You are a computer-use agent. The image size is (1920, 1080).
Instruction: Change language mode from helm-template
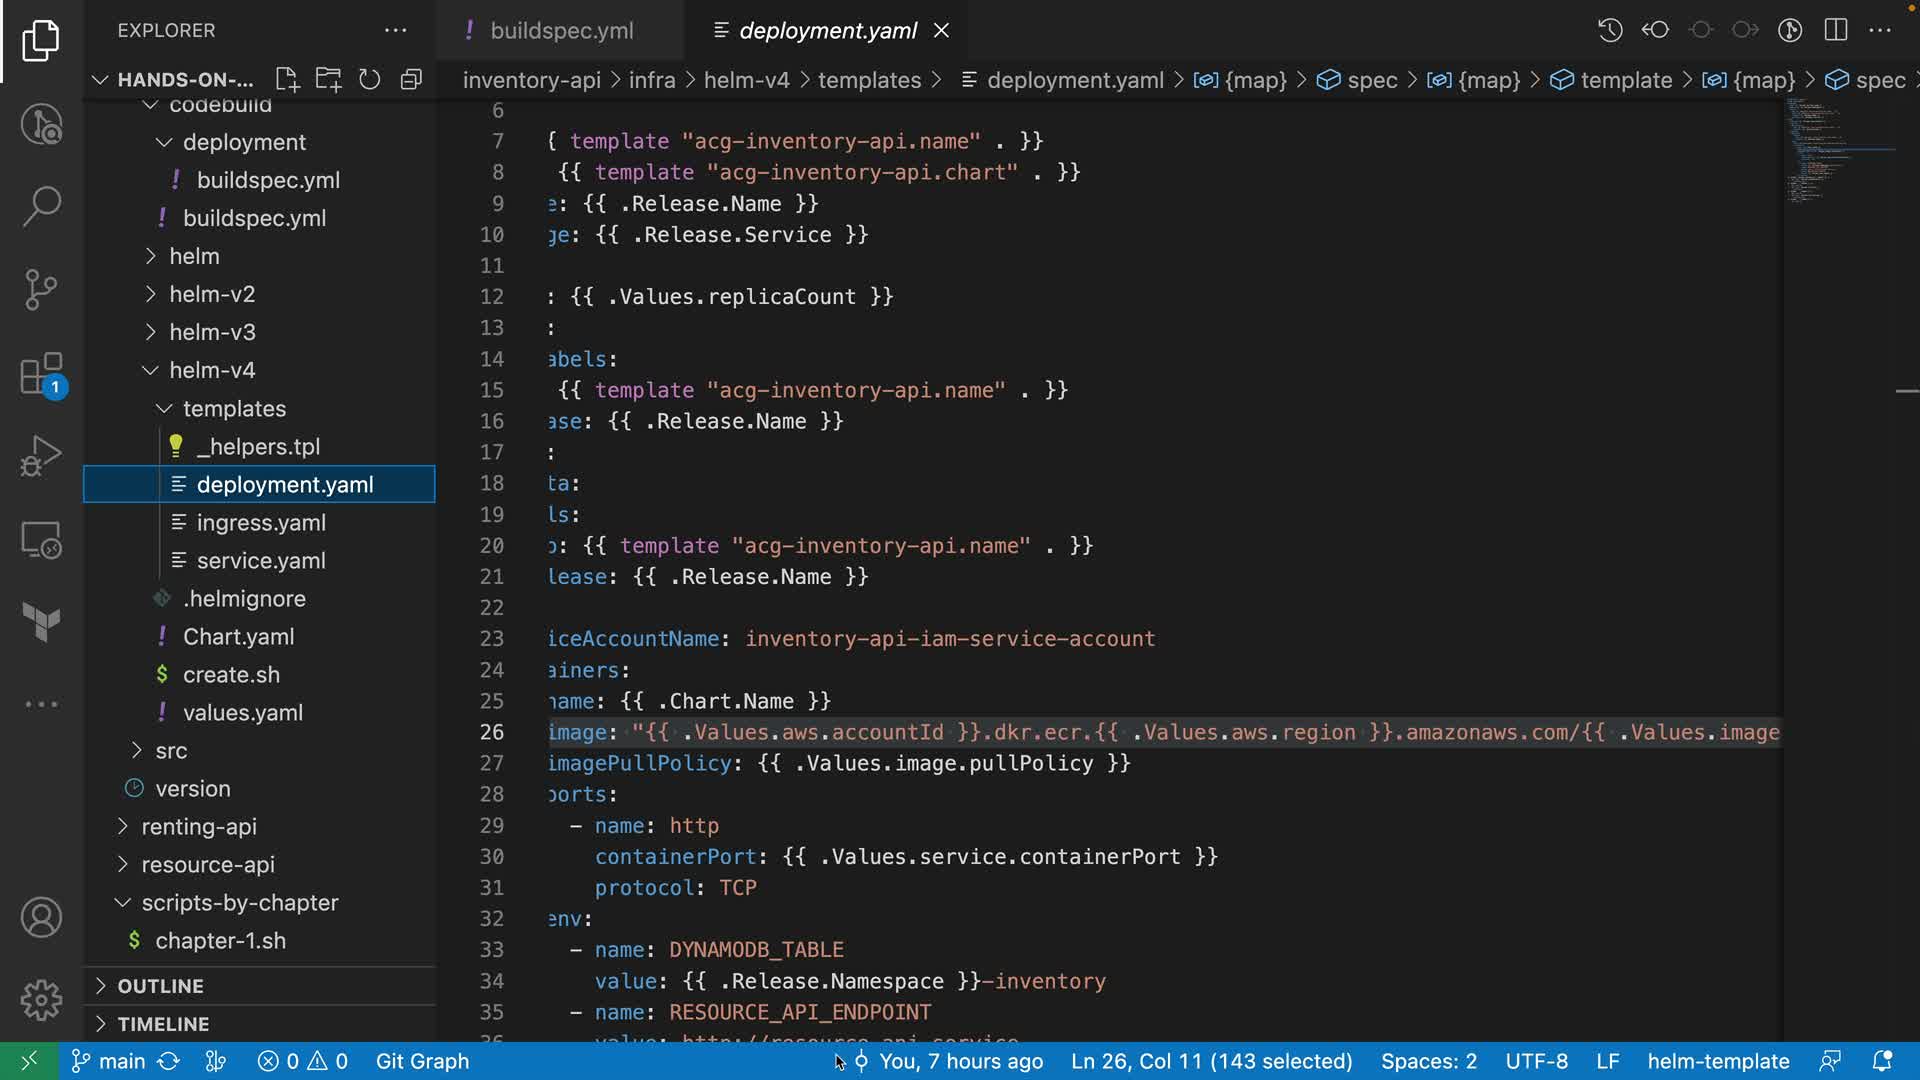click(1718, 1061)
